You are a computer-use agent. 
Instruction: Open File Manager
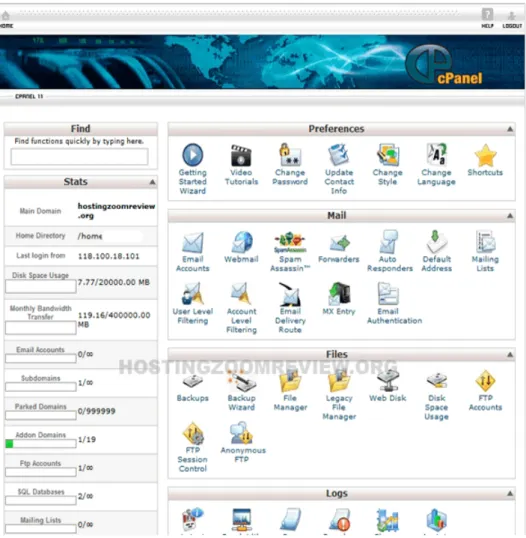click(290, 382)
